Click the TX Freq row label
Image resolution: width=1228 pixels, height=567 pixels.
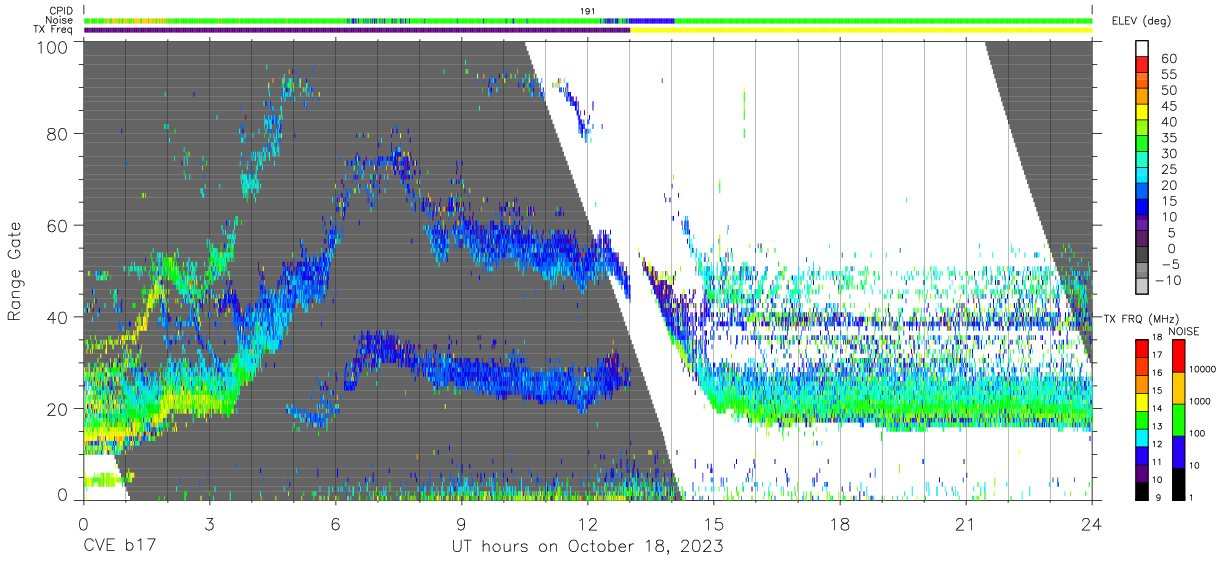(x=53, y=29)
